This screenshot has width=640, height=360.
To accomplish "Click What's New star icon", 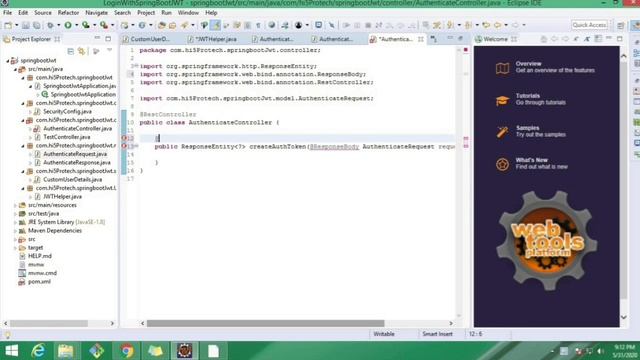I will 502,164.
